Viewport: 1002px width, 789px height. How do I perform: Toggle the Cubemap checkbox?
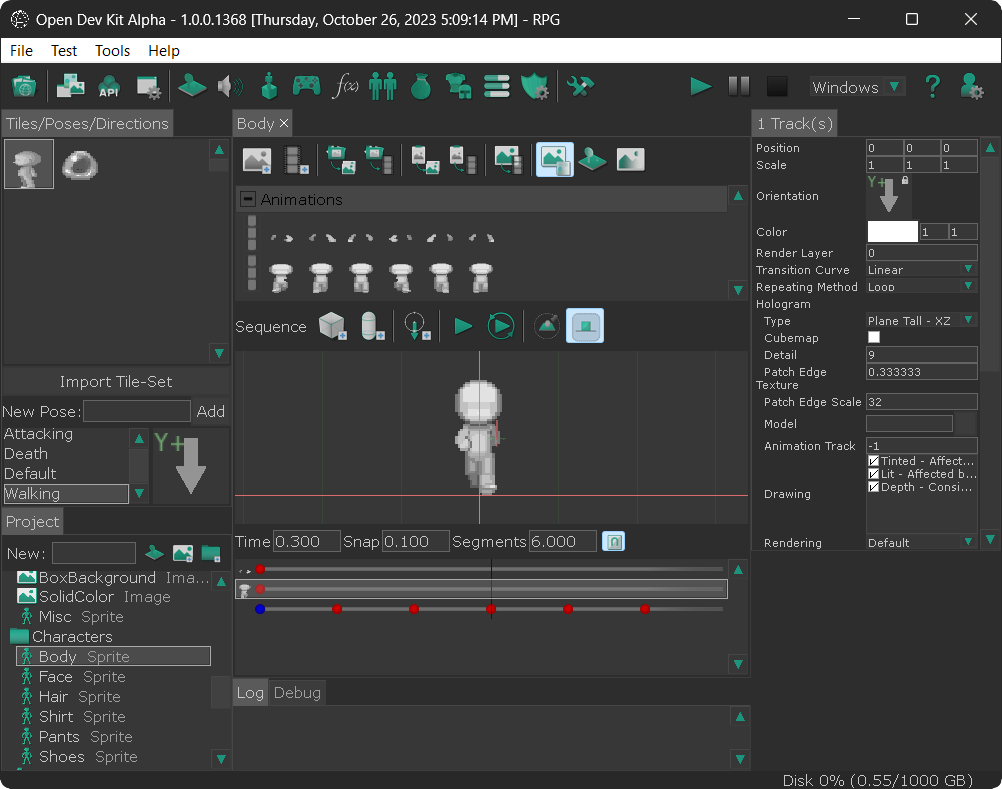coord(874,337)
